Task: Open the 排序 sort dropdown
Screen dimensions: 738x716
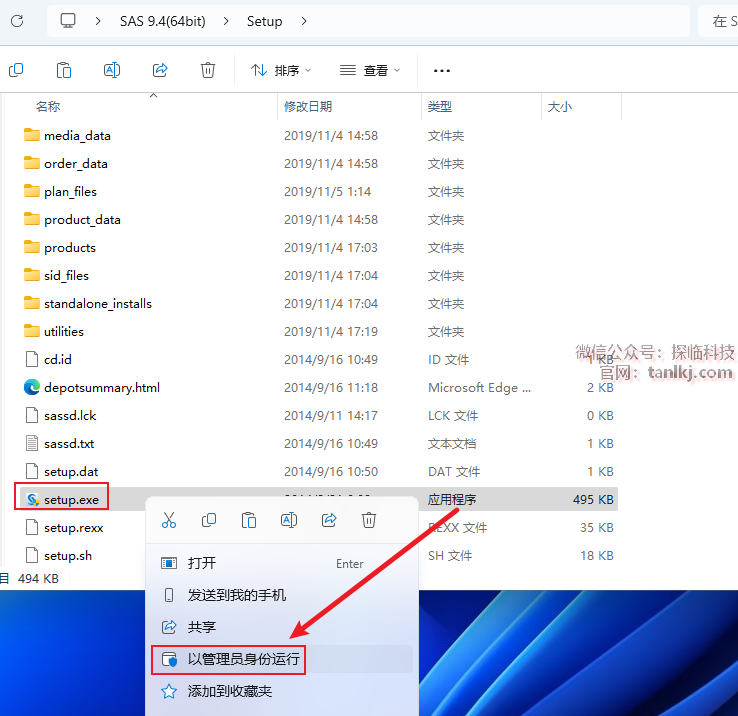Action: [281, 71]
